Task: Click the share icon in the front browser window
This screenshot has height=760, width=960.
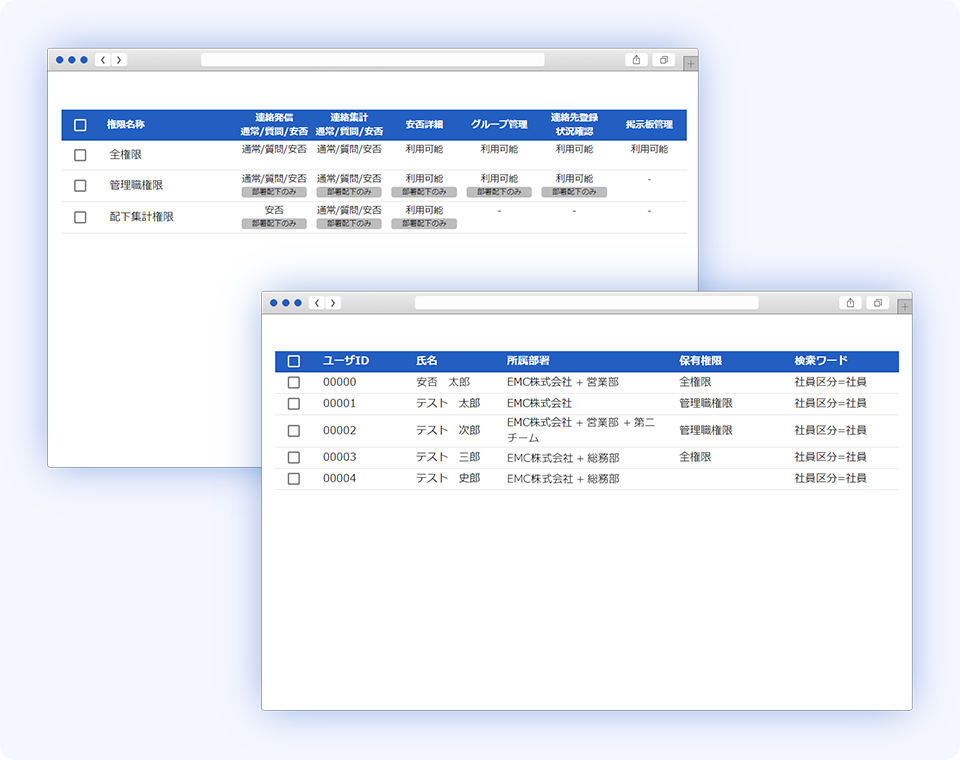Action: [x=850, y=303]
